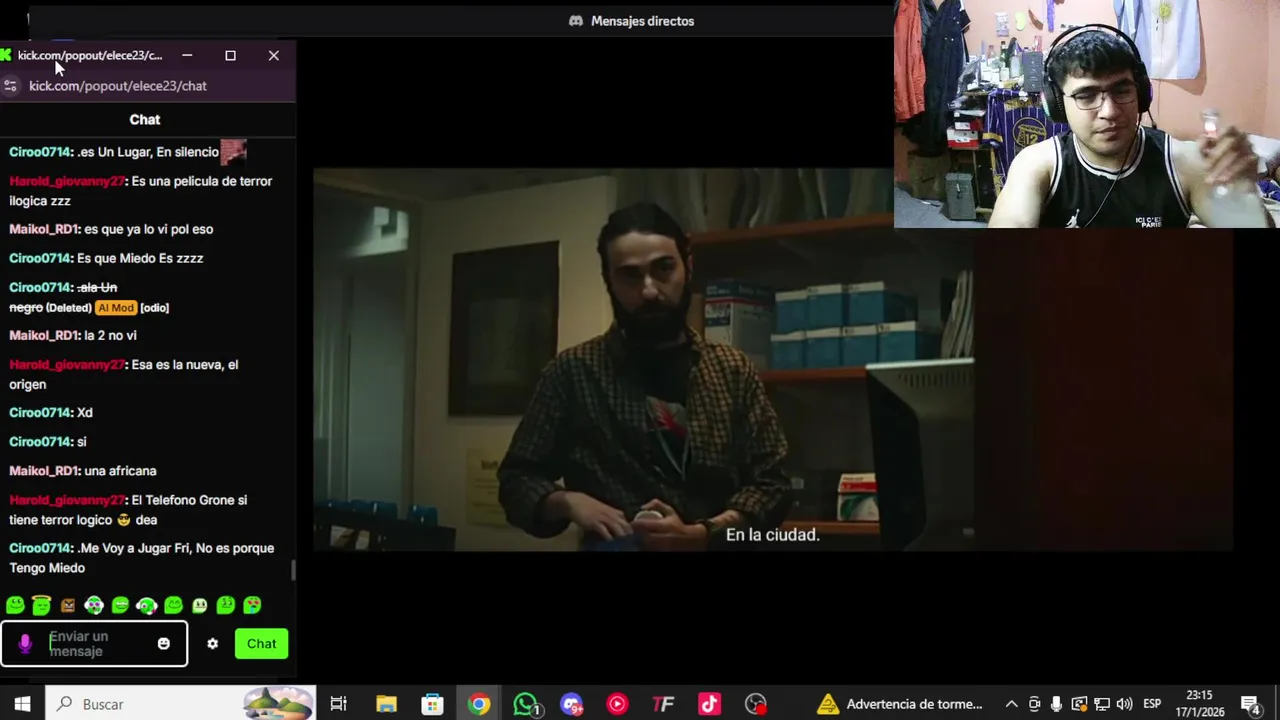Viewport: 1280px width, 720px height.
Task: Open the TF app in taskbar
Action: click(663, 704)
